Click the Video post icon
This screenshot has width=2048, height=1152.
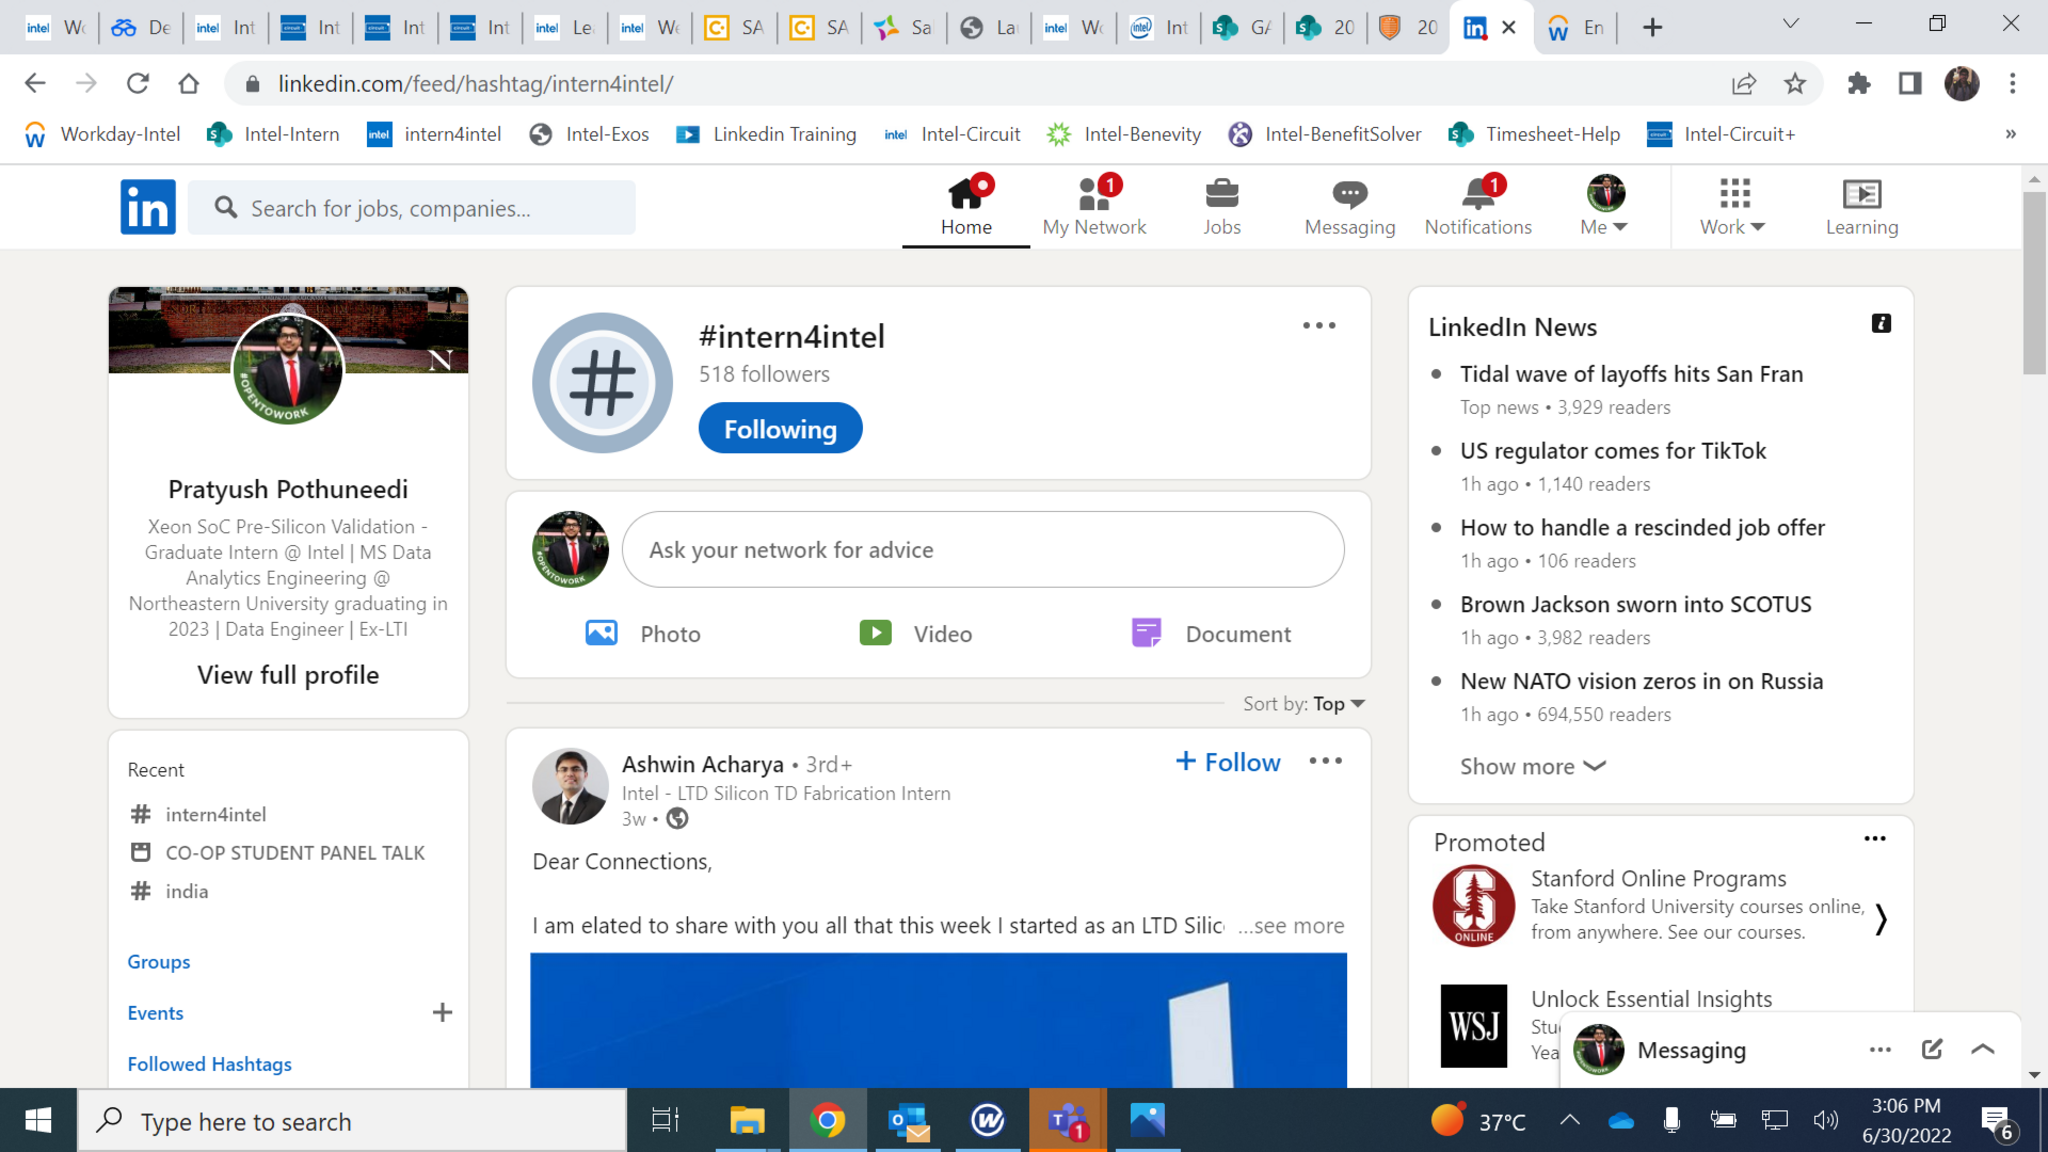(x=876, y=633)
